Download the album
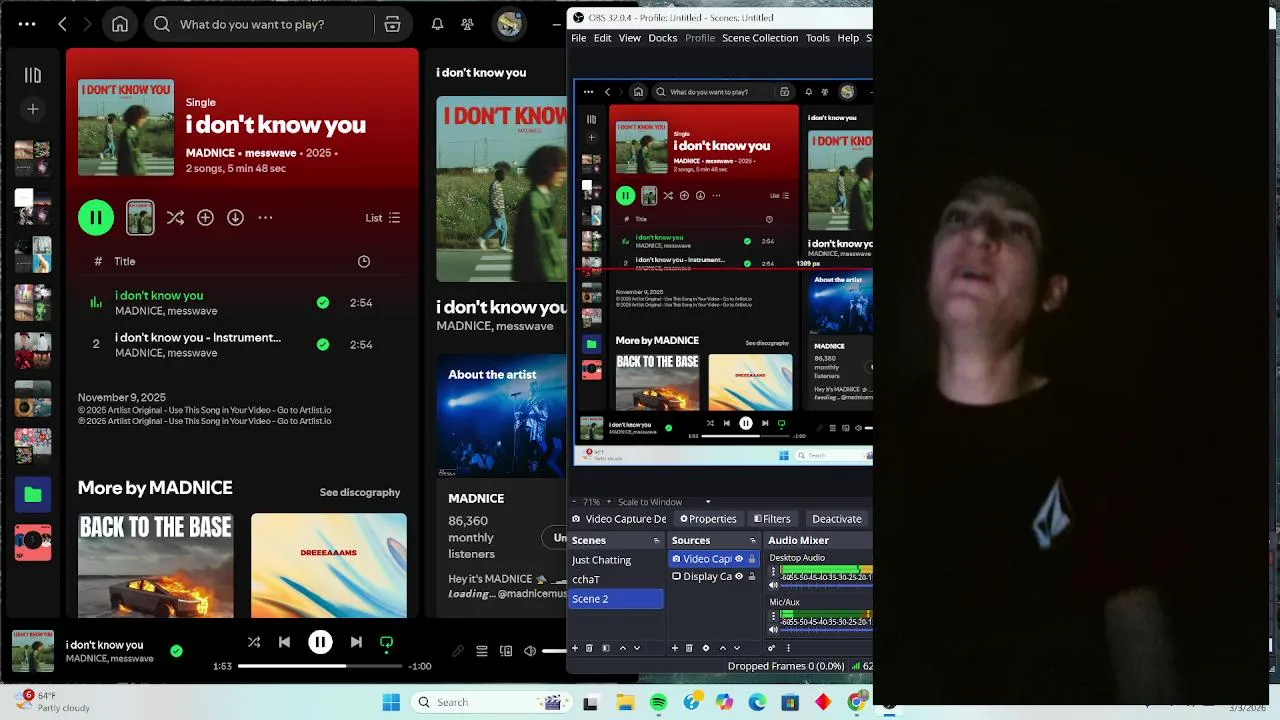Viewport: 1280px width, 720px height. [235, 217]
